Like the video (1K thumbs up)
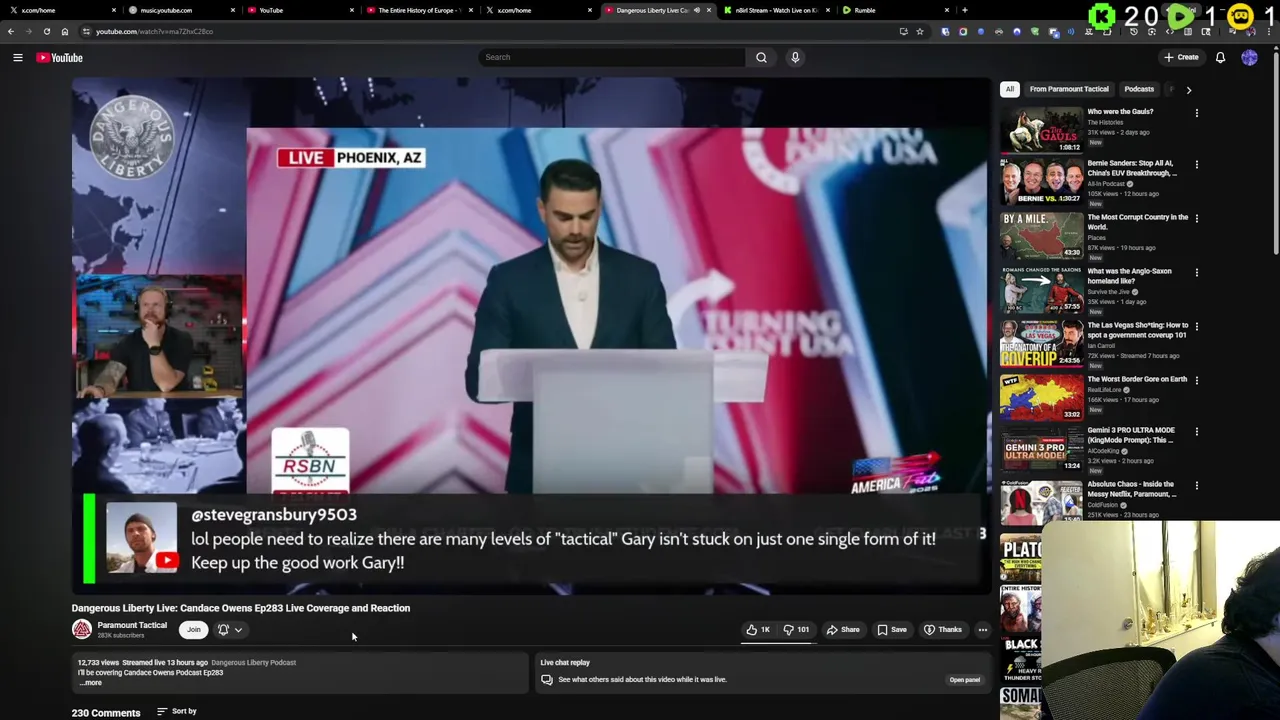Screen dimensions: 1280x720 [x=758, y=629]
